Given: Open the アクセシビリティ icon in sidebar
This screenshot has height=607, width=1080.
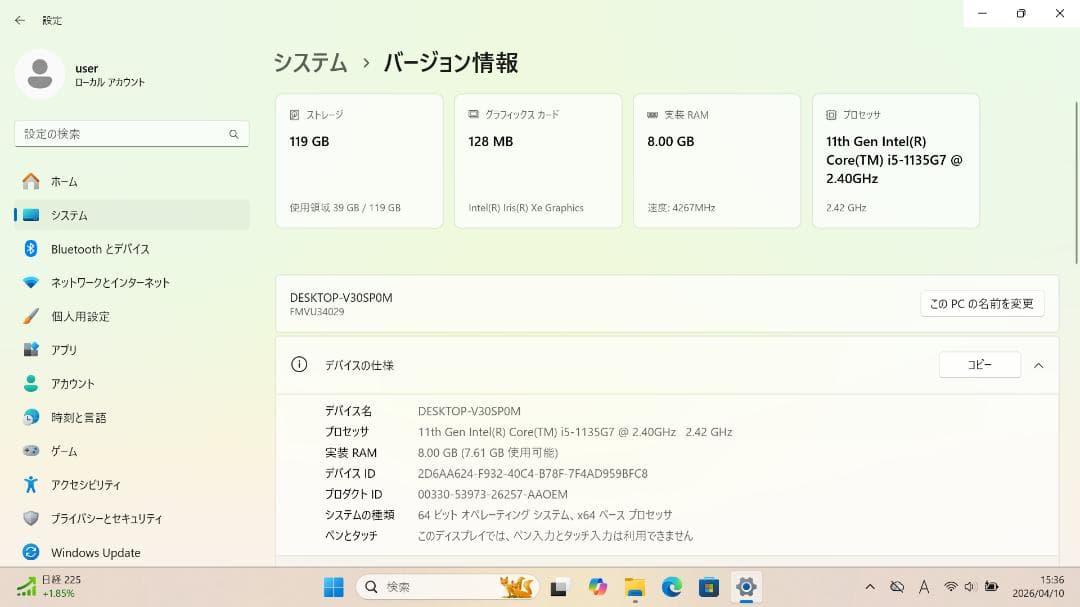Looking at the screenshot, I should (31, 484).
